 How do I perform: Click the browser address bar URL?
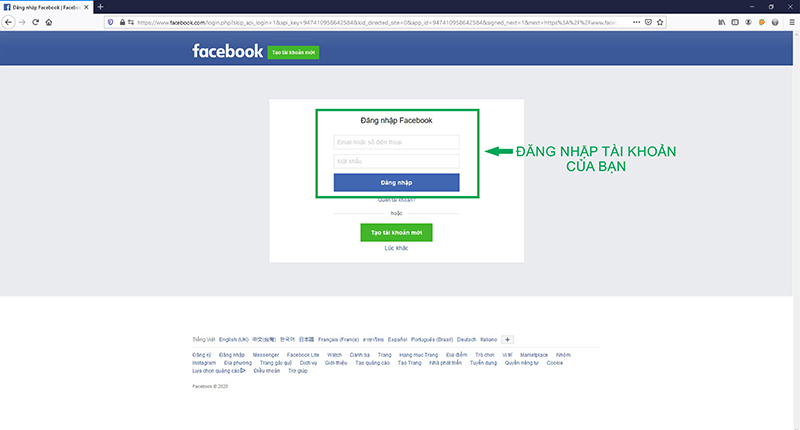tap(378, 22)
